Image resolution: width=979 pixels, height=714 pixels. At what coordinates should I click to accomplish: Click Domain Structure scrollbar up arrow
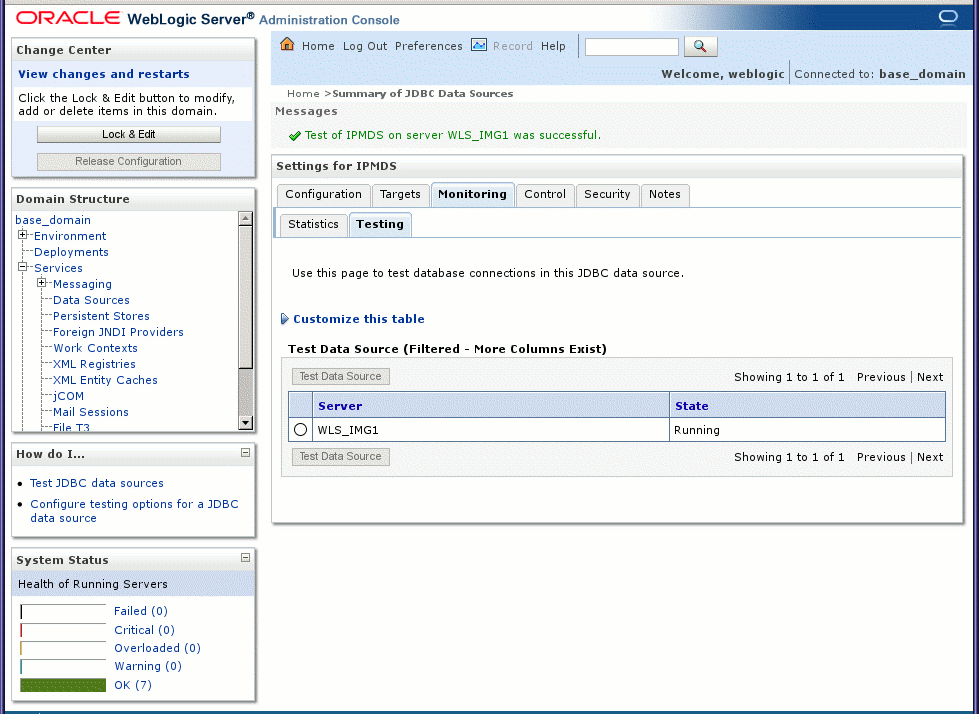pos(245,218)
